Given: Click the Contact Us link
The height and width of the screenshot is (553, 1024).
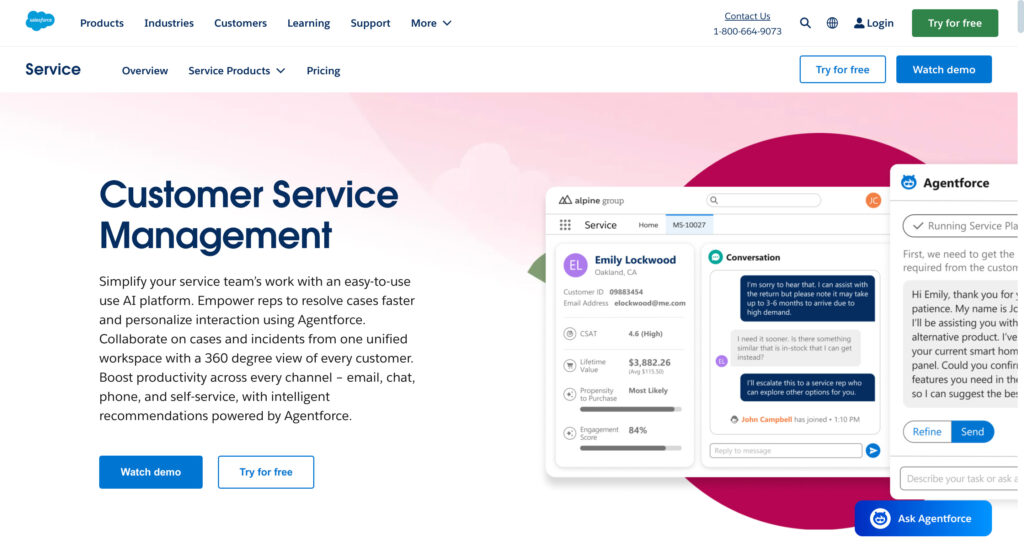Looking at the screenshot, I should click(747, 16).
